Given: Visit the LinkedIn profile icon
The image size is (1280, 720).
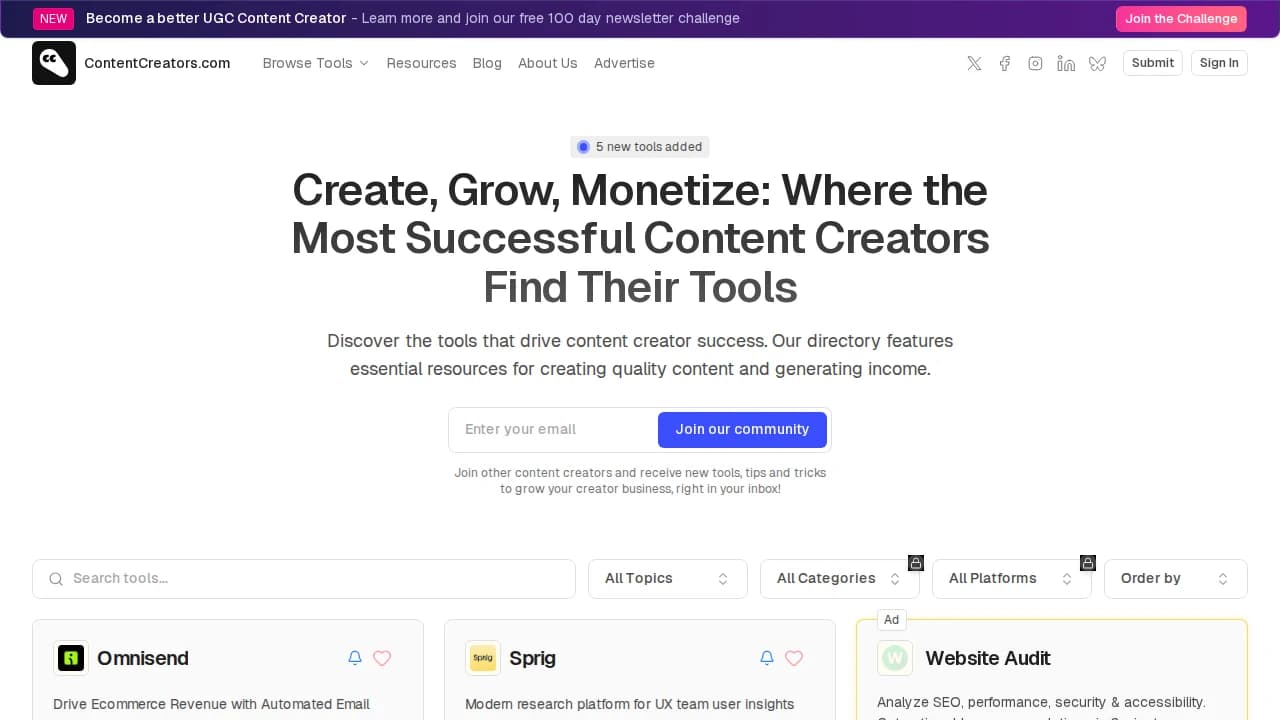Looking at the screenshot, I should (1066, 63).
